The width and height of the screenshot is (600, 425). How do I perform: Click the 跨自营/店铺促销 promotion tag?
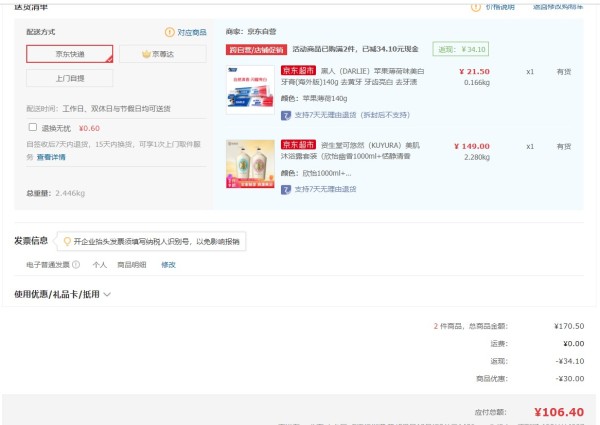click(256, 50)
